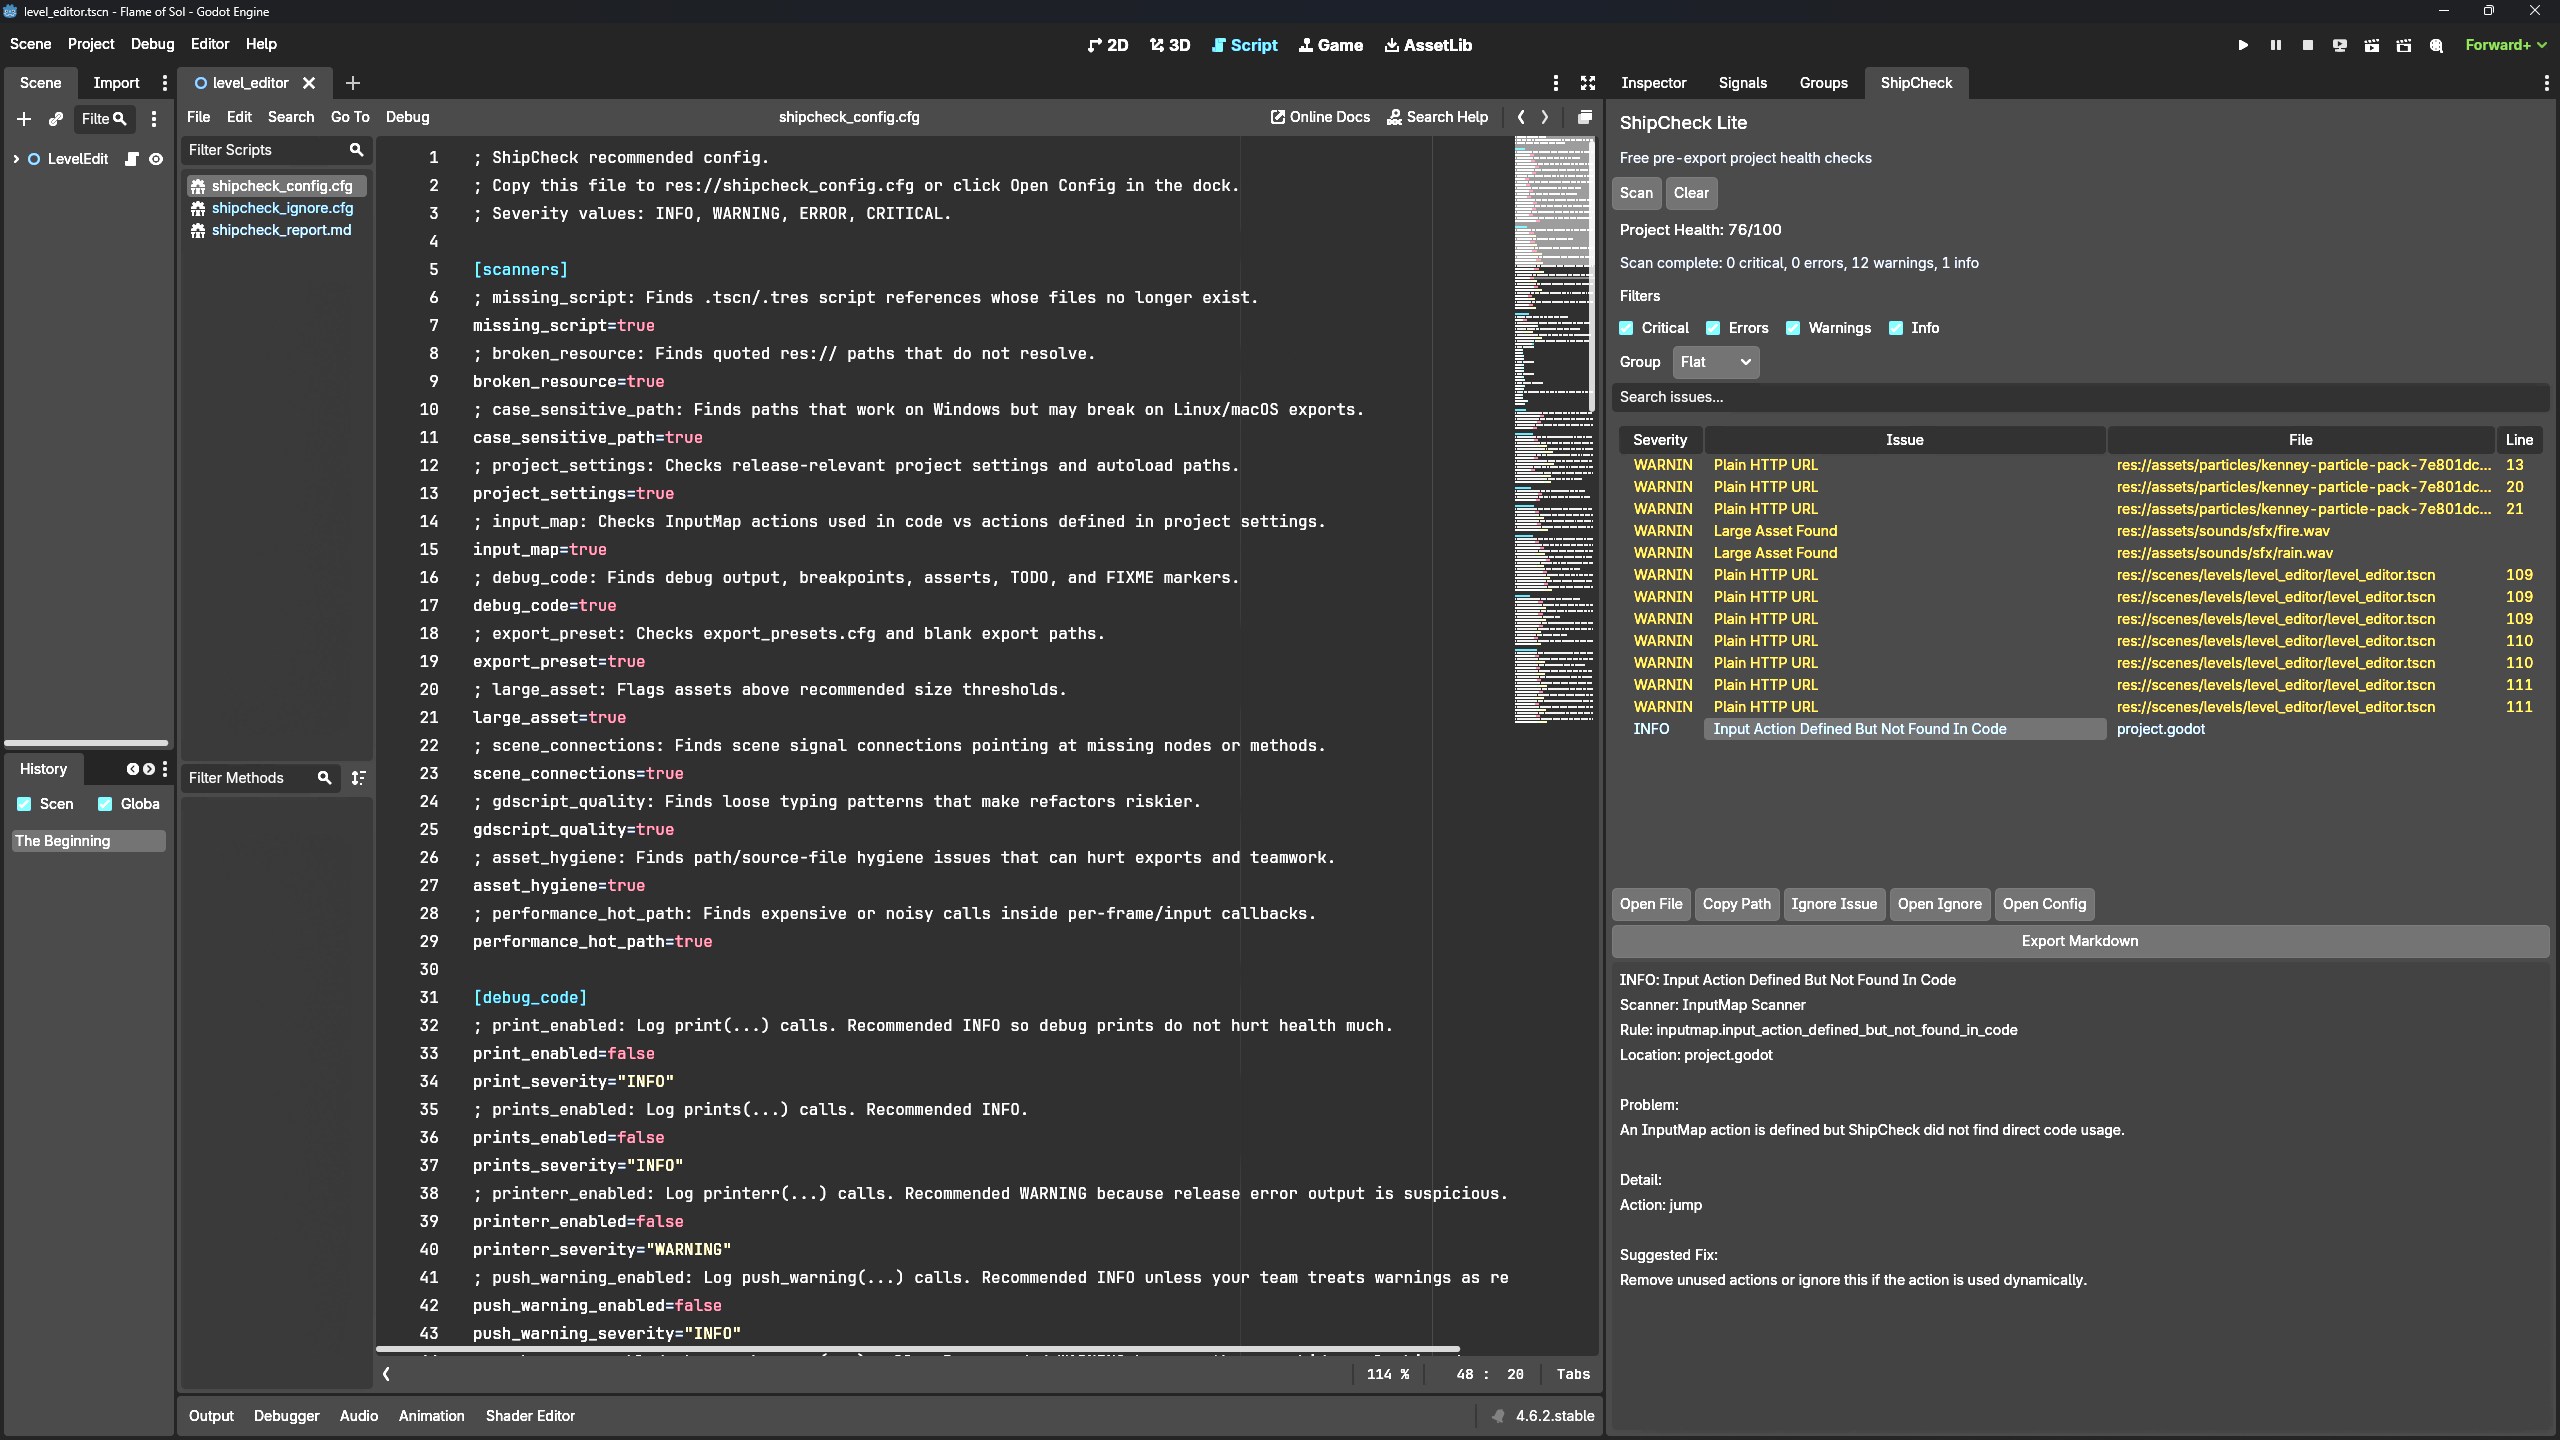
Task: Open the Signals dock tab
Action: pos(1742,83)
